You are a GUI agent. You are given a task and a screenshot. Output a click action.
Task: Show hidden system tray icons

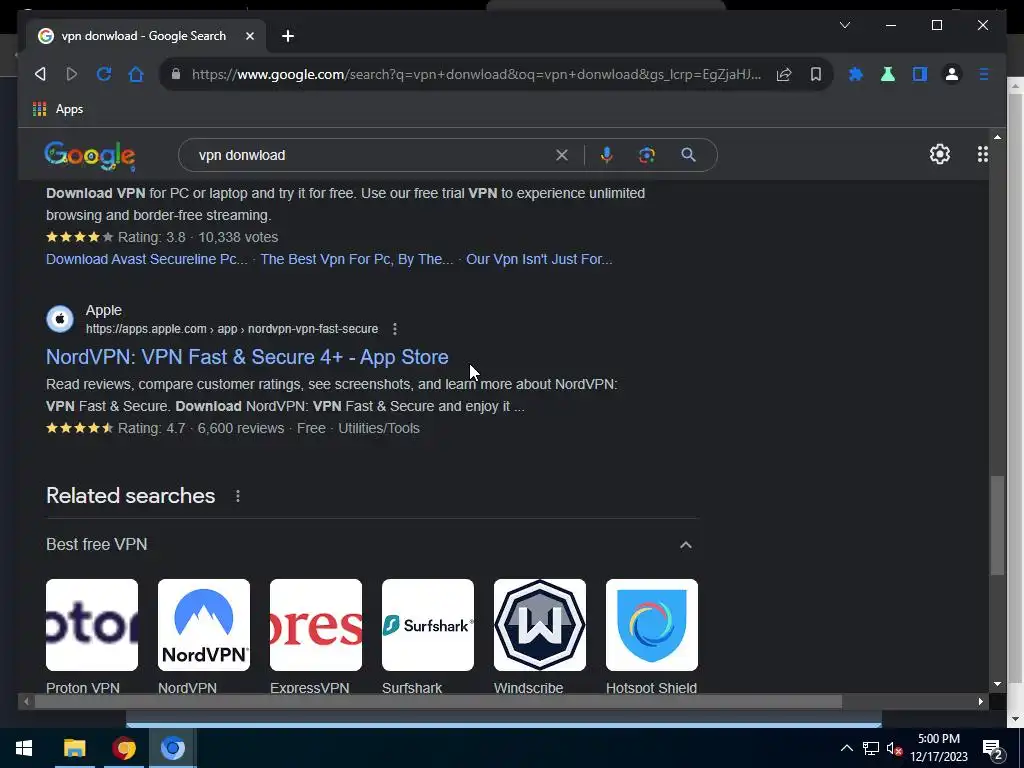point(846,748)
